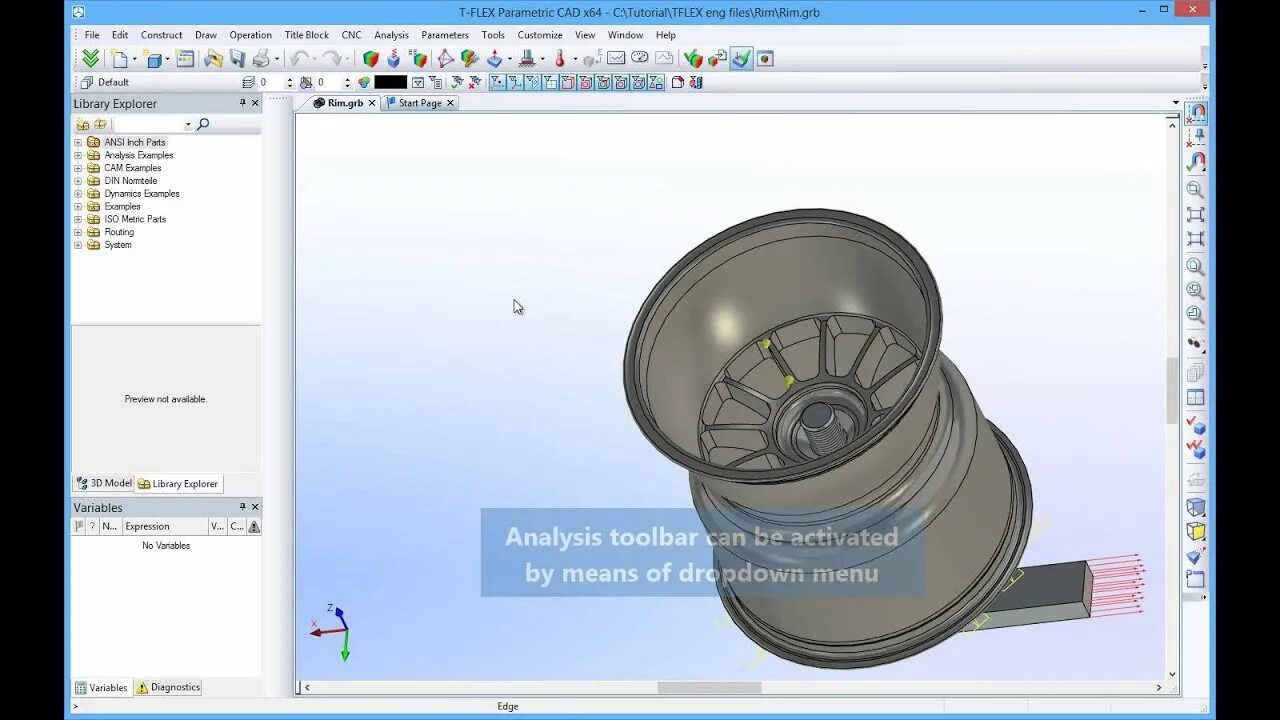Expand the Dynamics Examples folder
1280x720 pixels.
point(78,194)
